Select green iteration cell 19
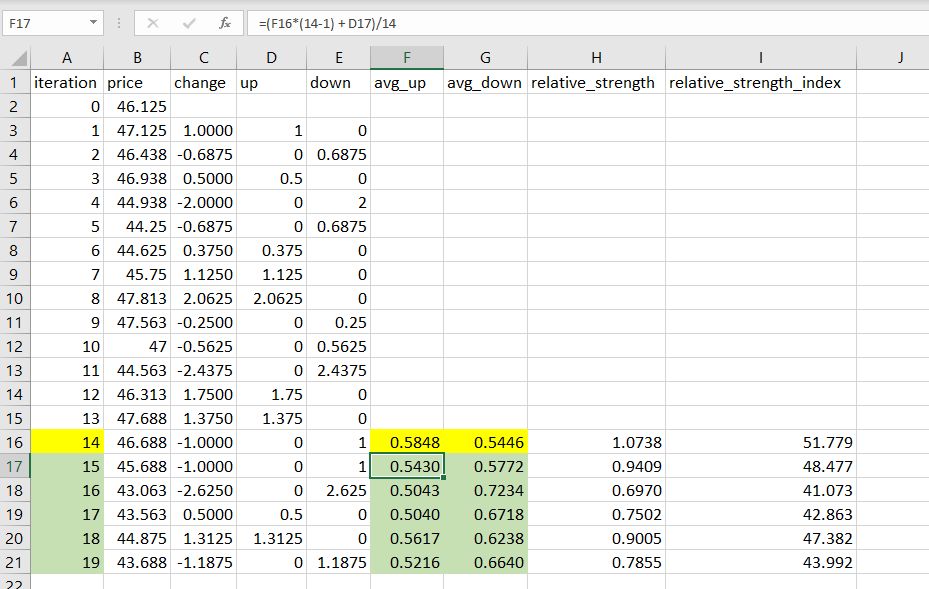The width and height of the screenshot is (929, 589). [67, 562]
